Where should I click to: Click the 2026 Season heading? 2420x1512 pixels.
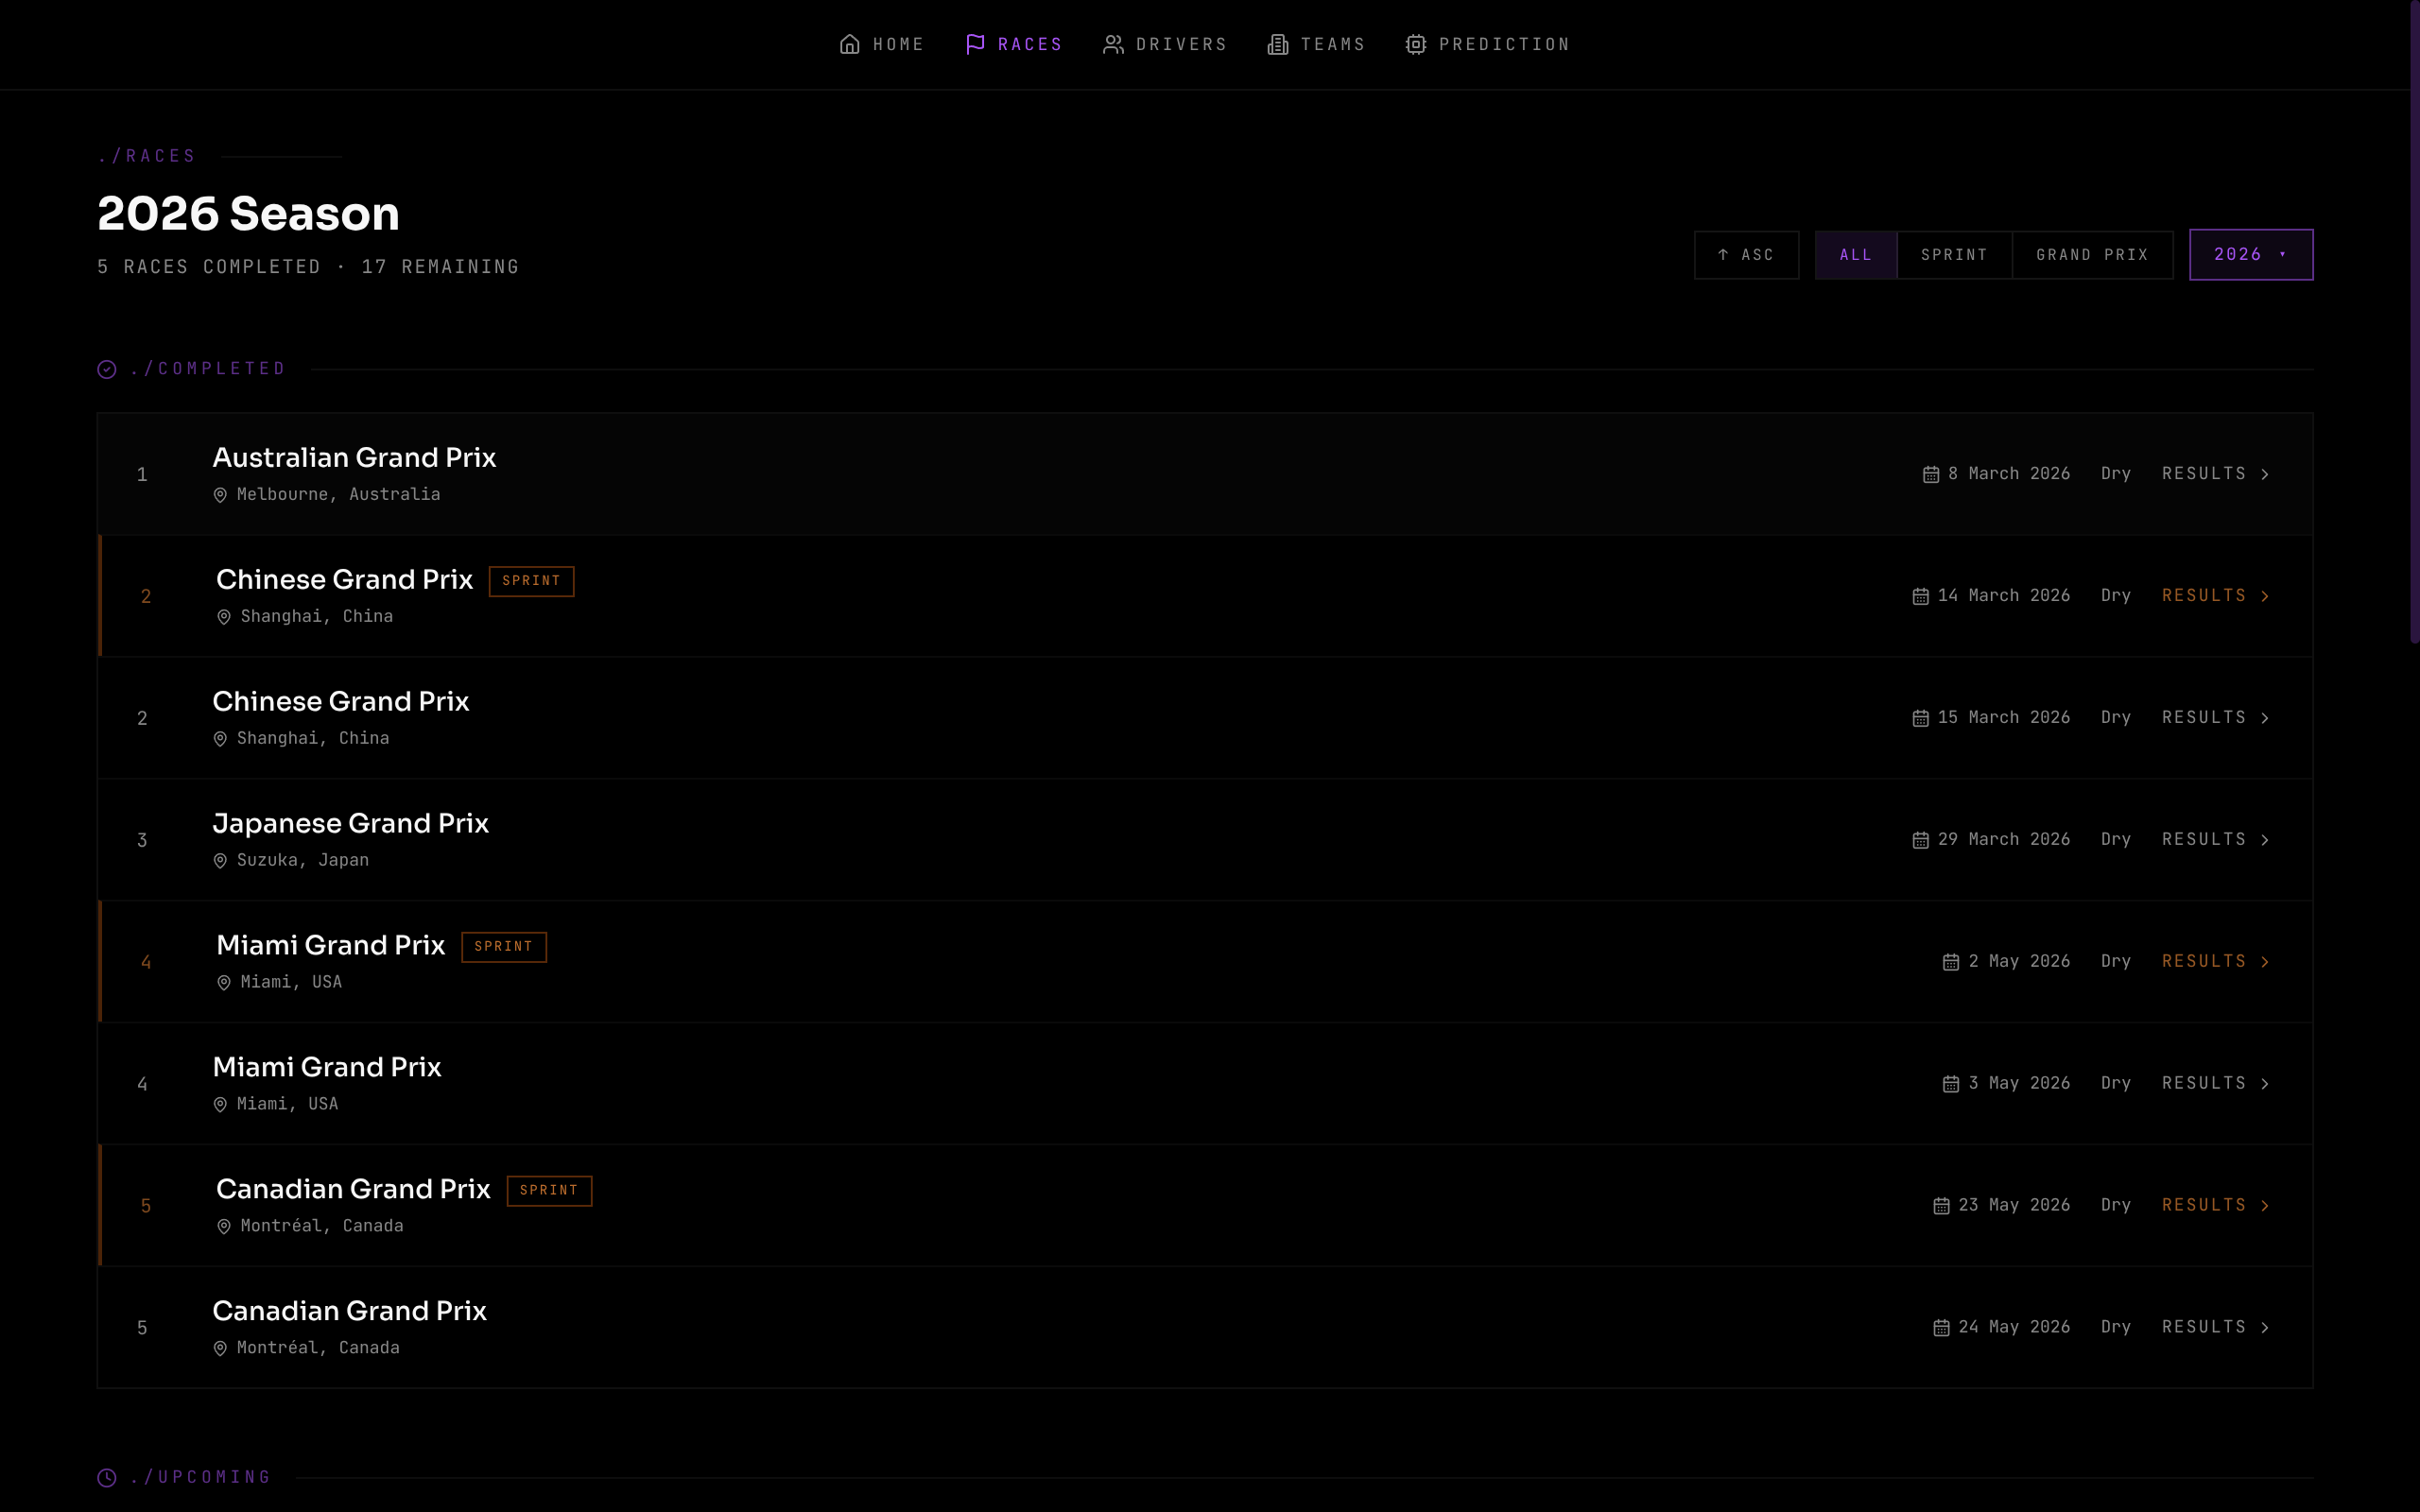point(248,214)
